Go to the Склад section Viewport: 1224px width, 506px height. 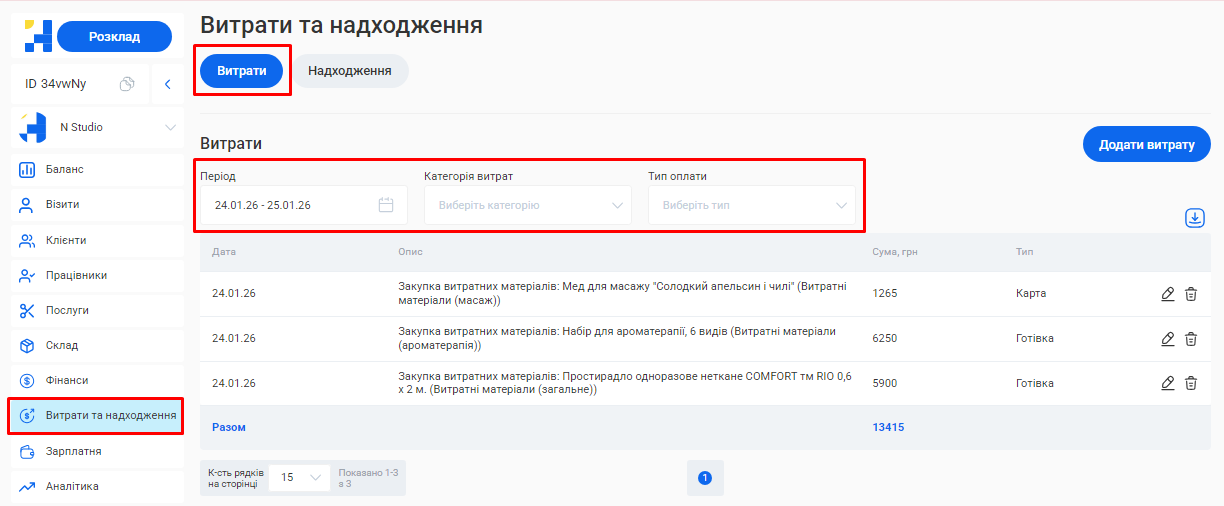[97, 345]
